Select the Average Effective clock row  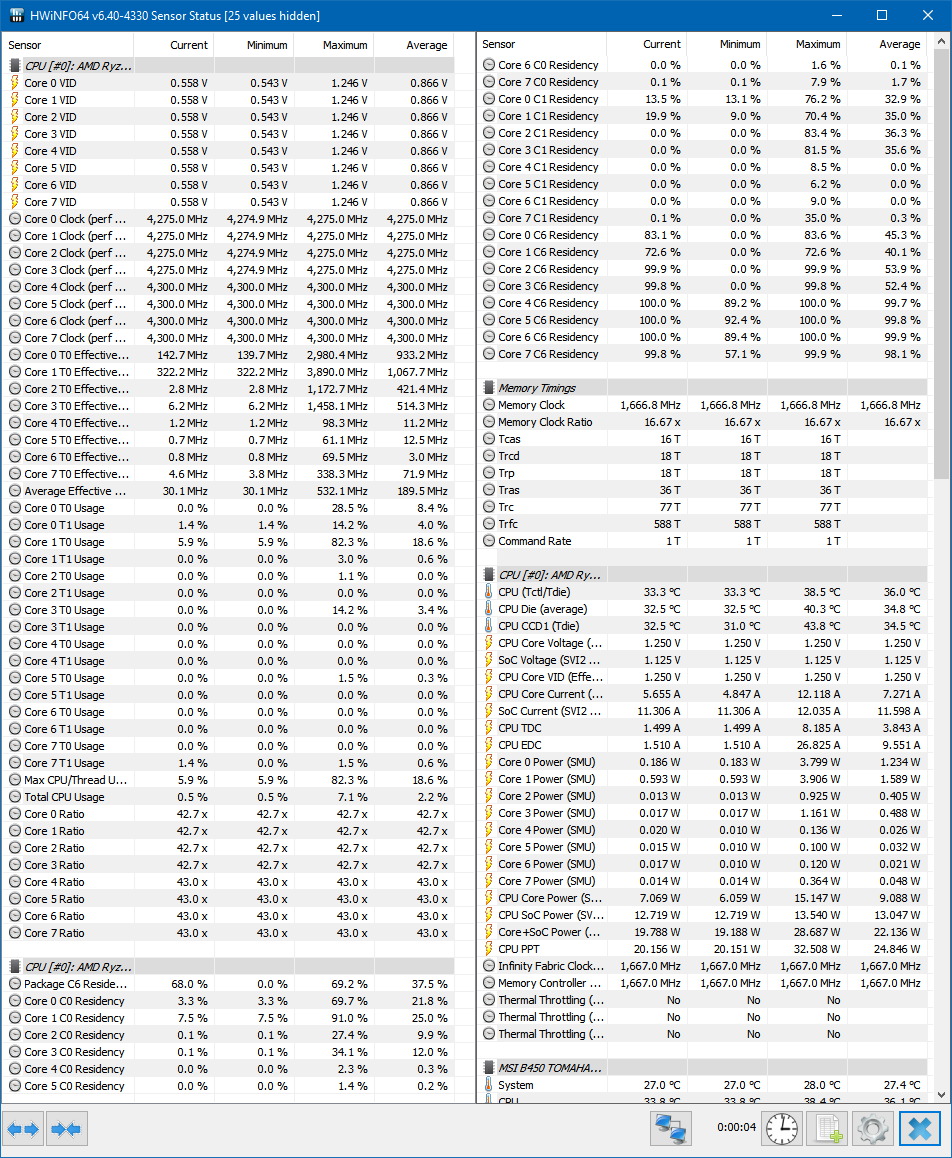coord(229,491)
